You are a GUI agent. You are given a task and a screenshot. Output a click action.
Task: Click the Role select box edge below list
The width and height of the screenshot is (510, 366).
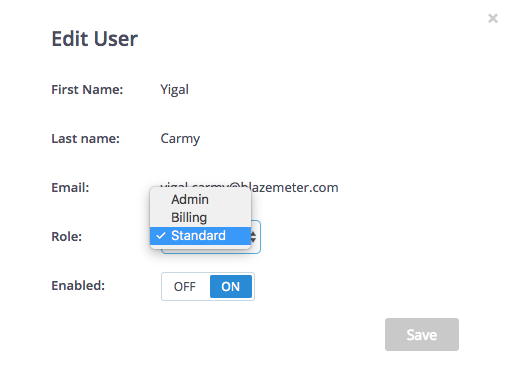211,251
